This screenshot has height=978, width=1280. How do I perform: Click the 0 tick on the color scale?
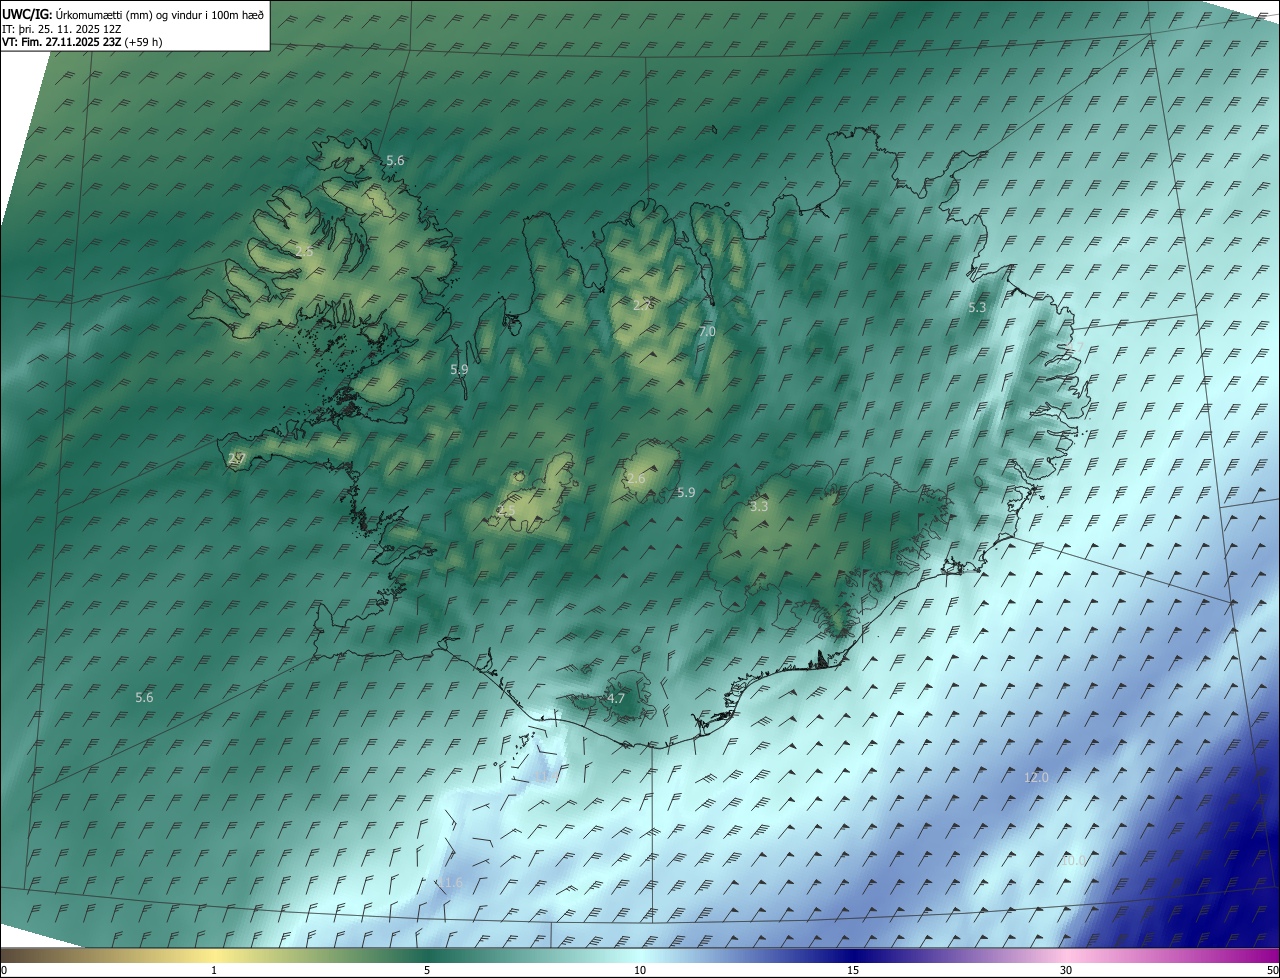coord(3,971)
